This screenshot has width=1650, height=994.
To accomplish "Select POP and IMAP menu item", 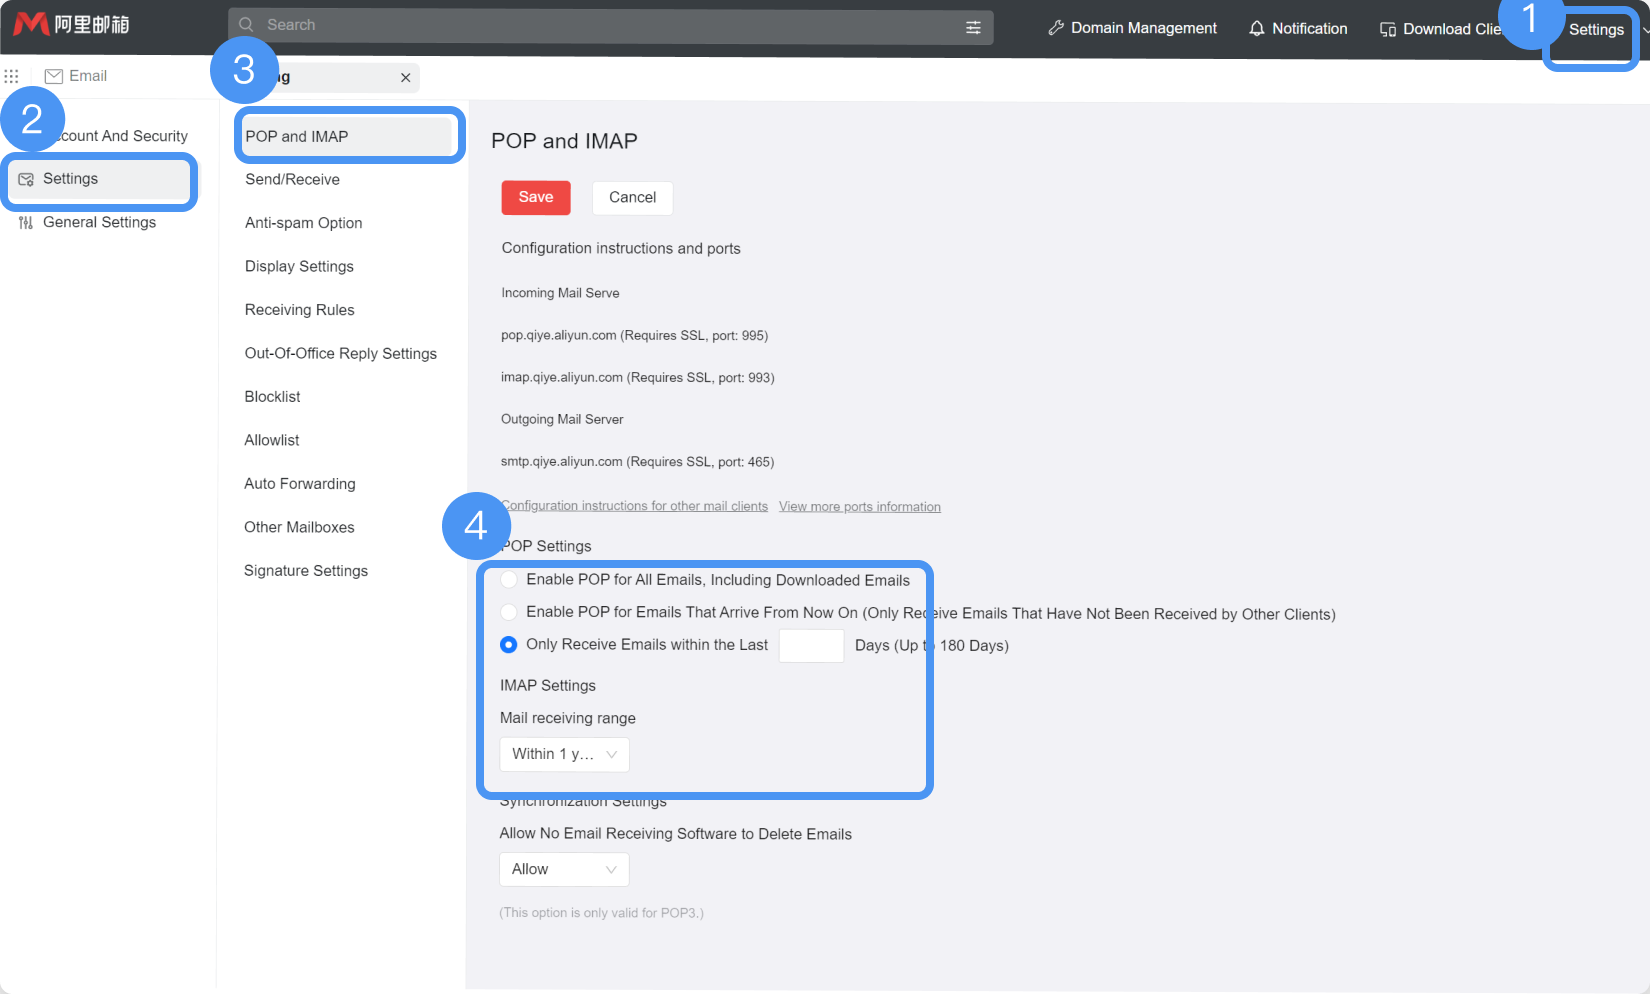I will click(347, 137).
